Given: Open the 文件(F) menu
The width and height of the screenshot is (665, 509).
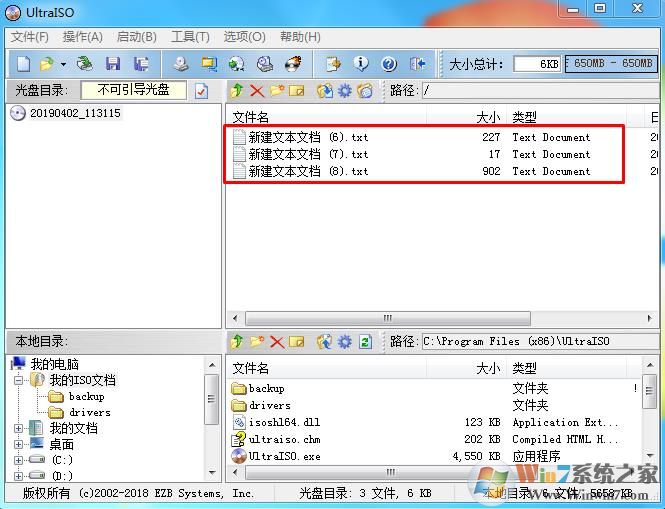Looking at the screenshot, I should click(x=30, y=37).
